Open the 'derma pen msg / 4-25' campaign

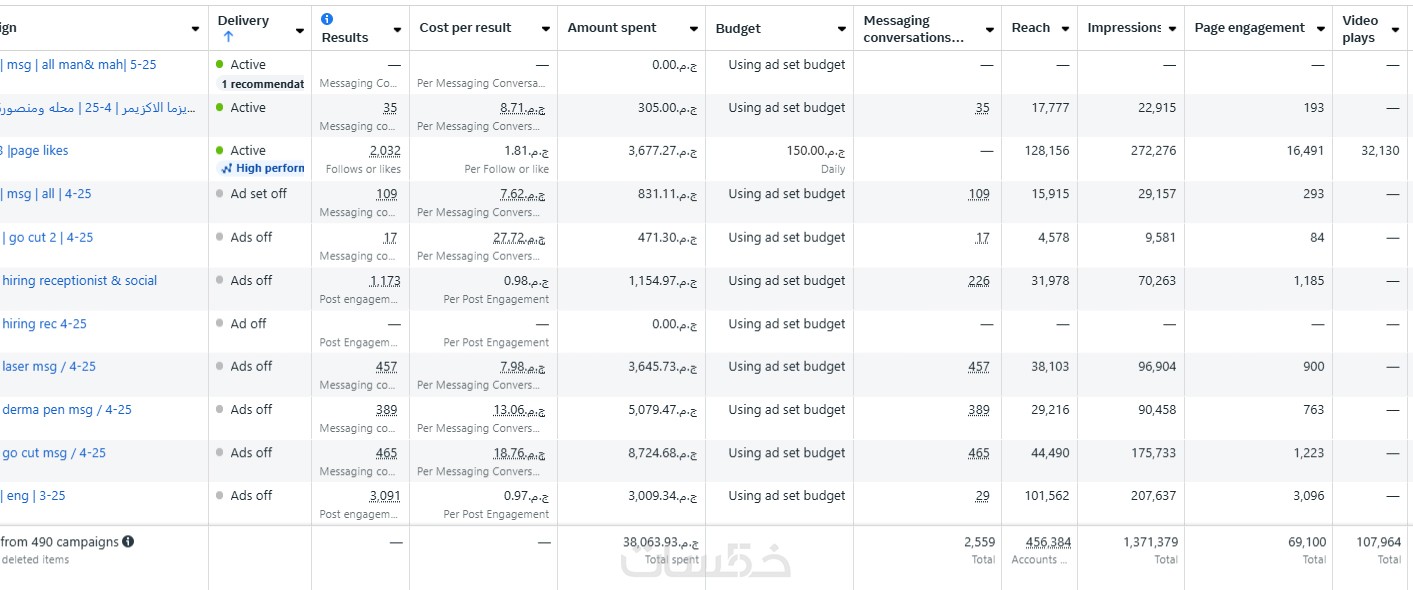(66, 410)
